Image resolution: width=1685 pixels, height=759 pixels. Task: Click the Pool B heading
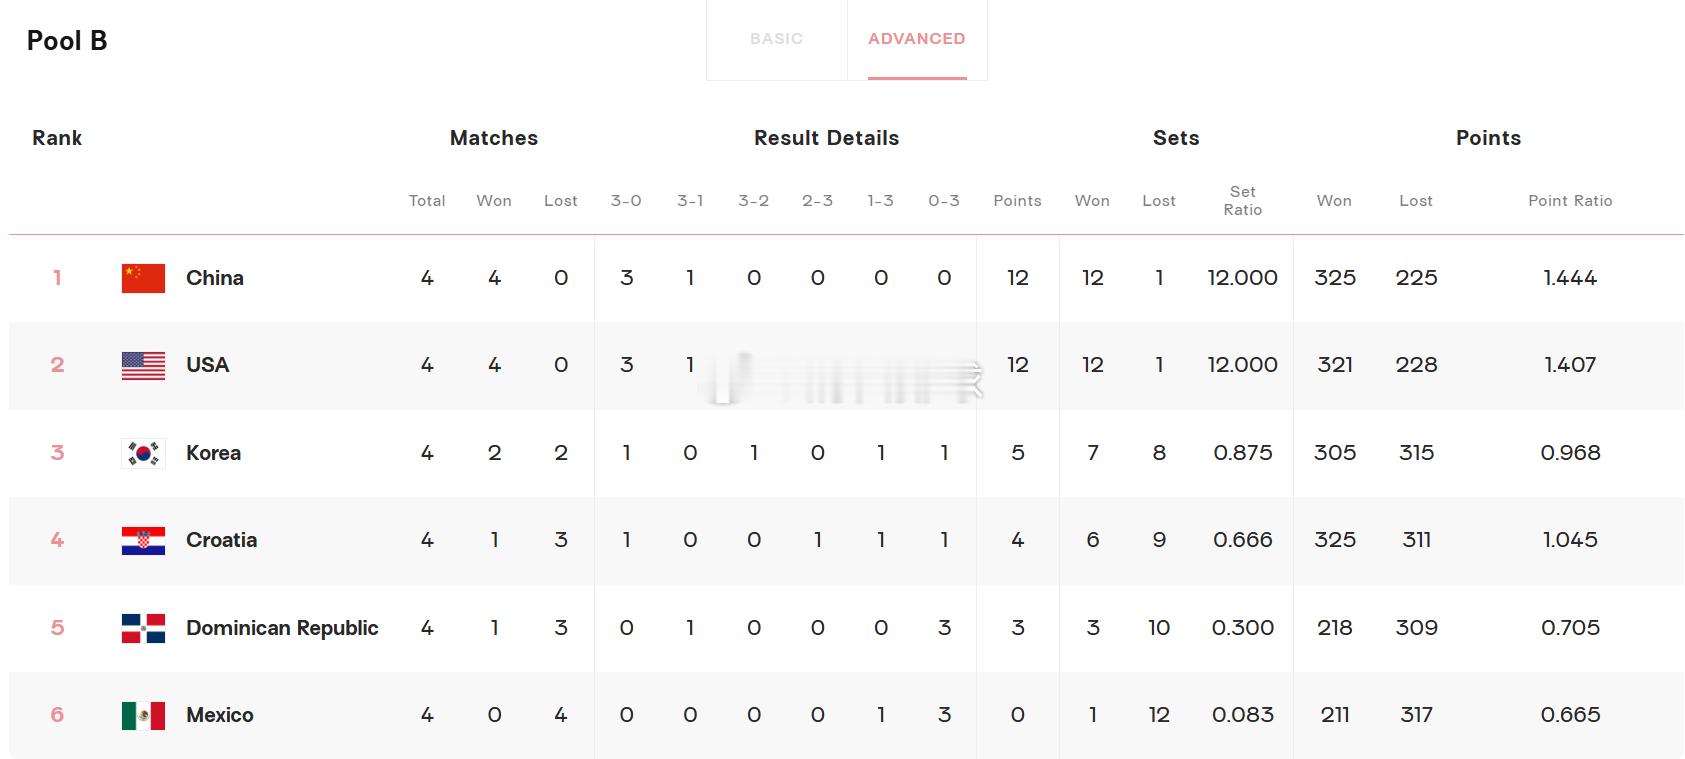(x=67, y=41)
